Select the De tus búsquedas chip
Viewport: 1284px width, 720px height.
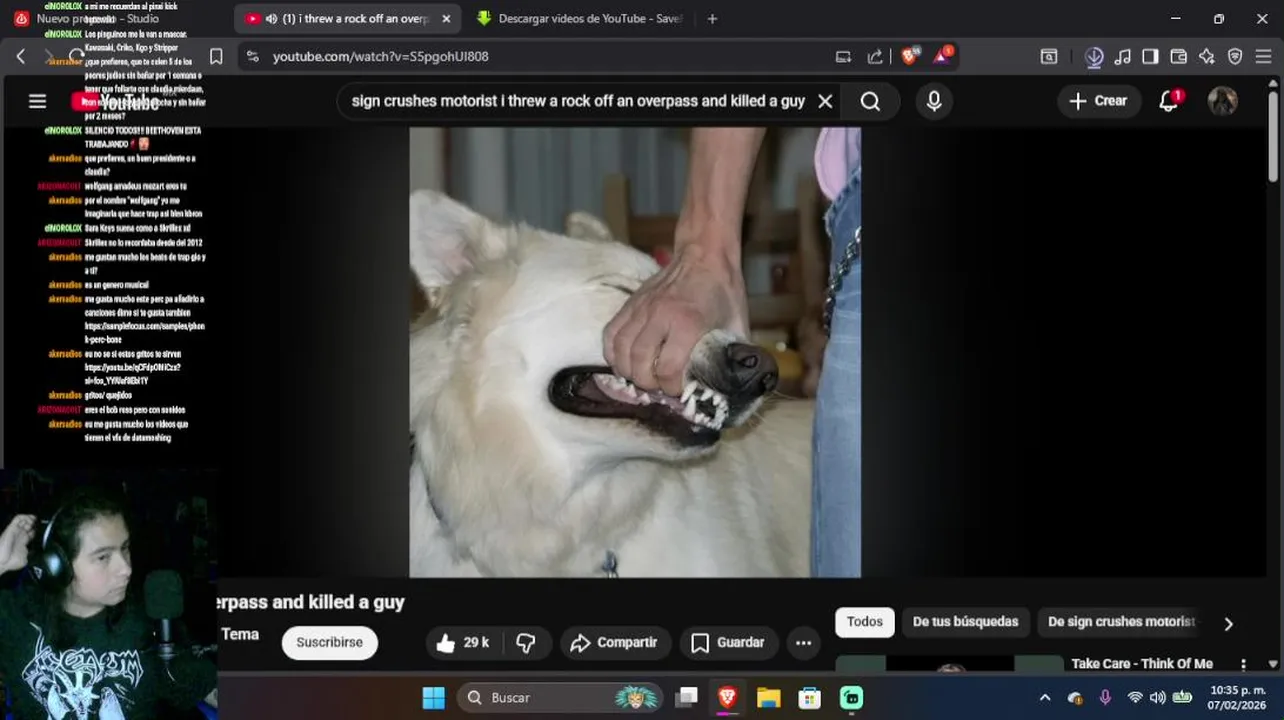point(965,622)
